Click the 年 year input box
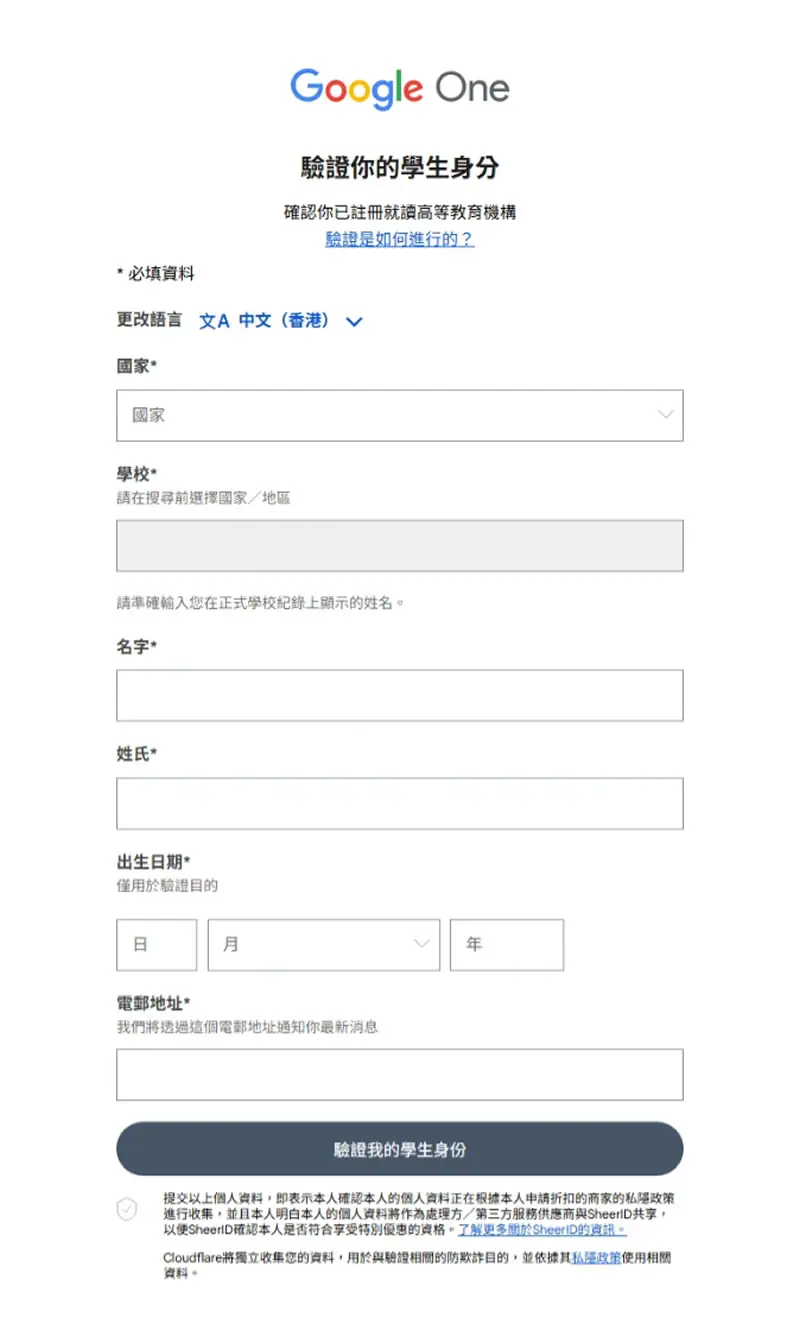This screenshot has height=1331, width=800. click(507, 945)
